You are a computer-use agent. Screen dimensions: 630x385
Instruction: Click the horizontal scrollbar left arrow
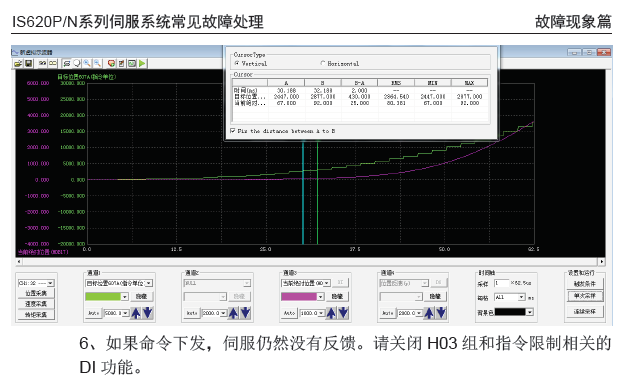coord(19,262)
